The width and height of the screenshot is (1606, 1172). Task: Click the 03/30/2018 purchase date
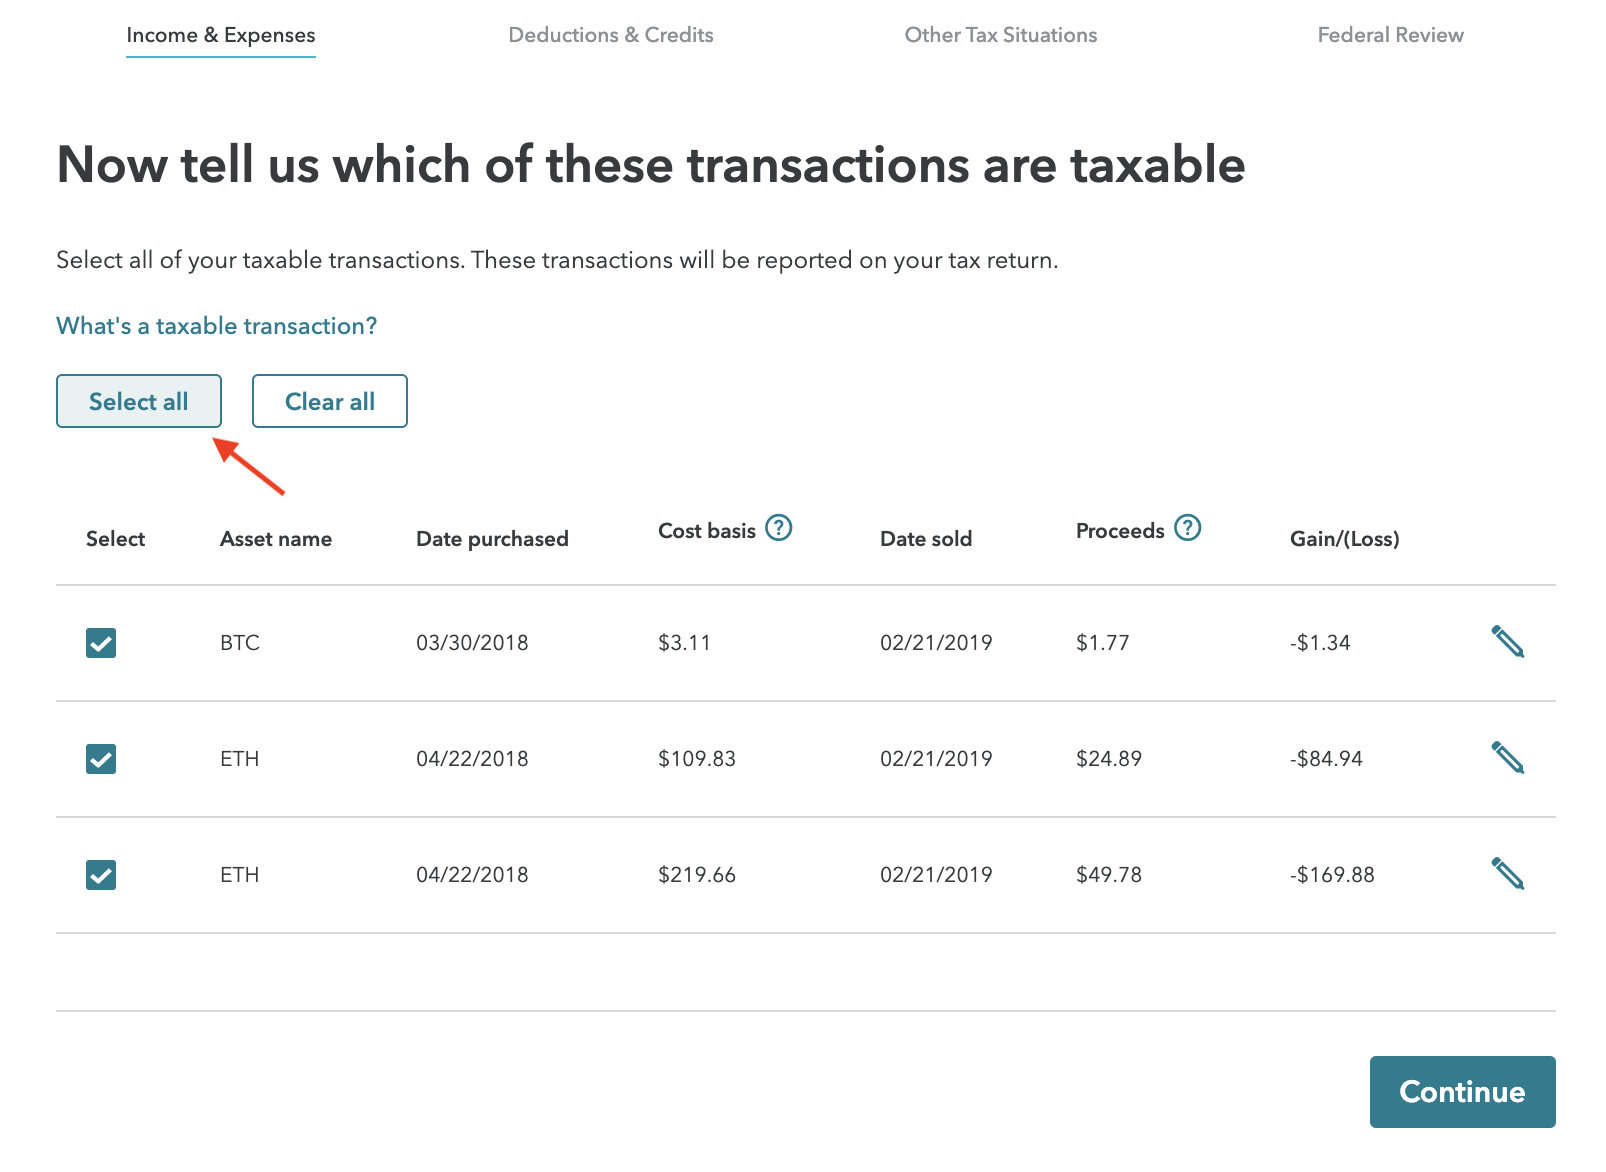472,643
